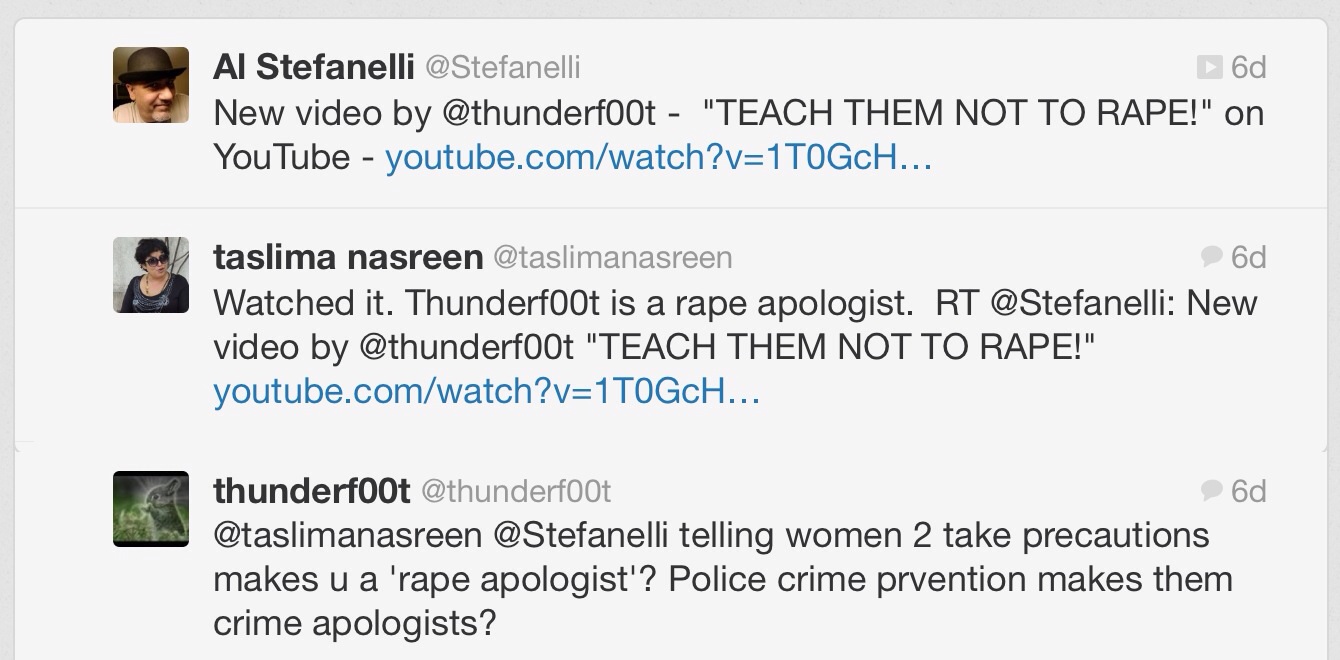
Task: Click @taslimanasreen mention starting thunderf00t's reply
Action: pyautogui.click(x=347, y=535)
